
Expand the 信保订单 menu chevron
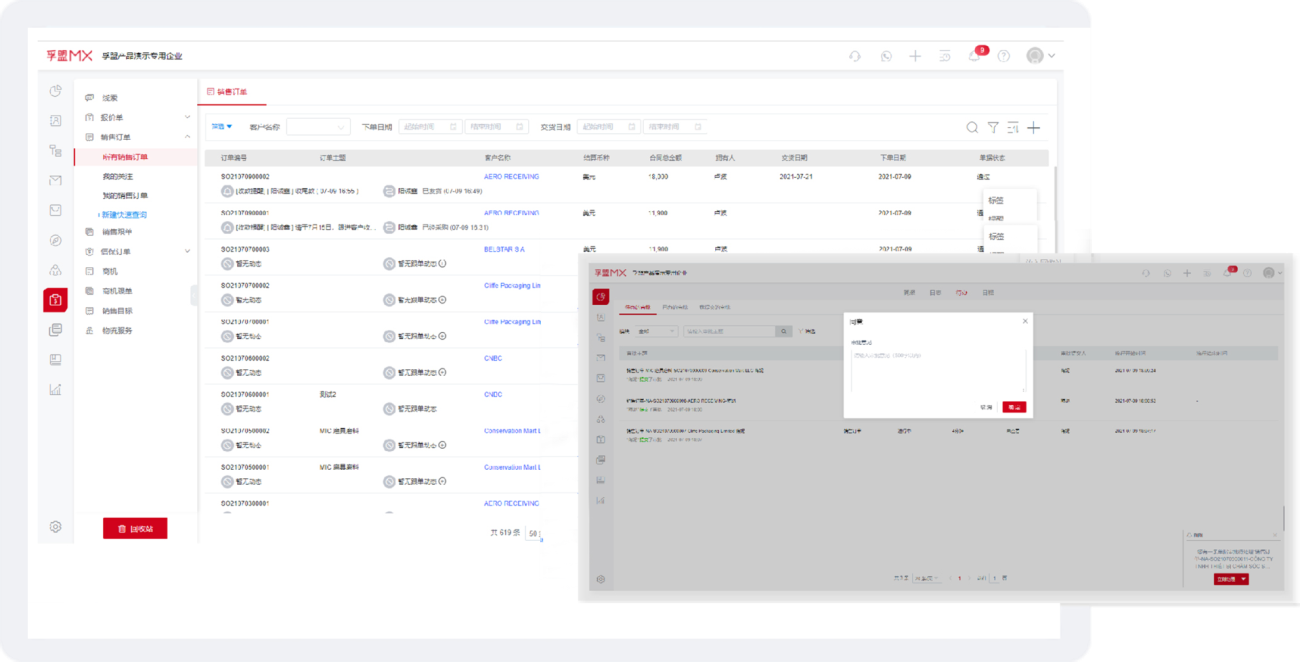coord(187,252)
